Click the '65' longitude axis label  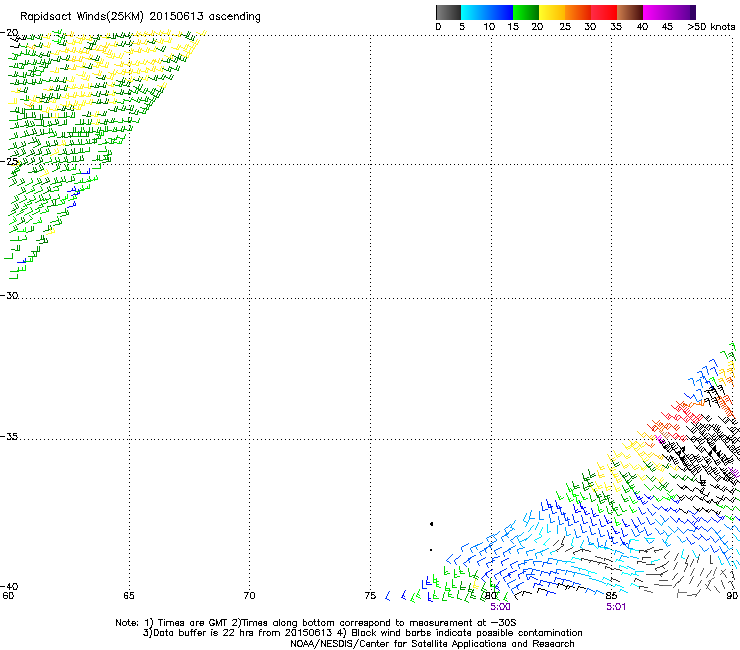pyautogui.click(x=129, y=596)
